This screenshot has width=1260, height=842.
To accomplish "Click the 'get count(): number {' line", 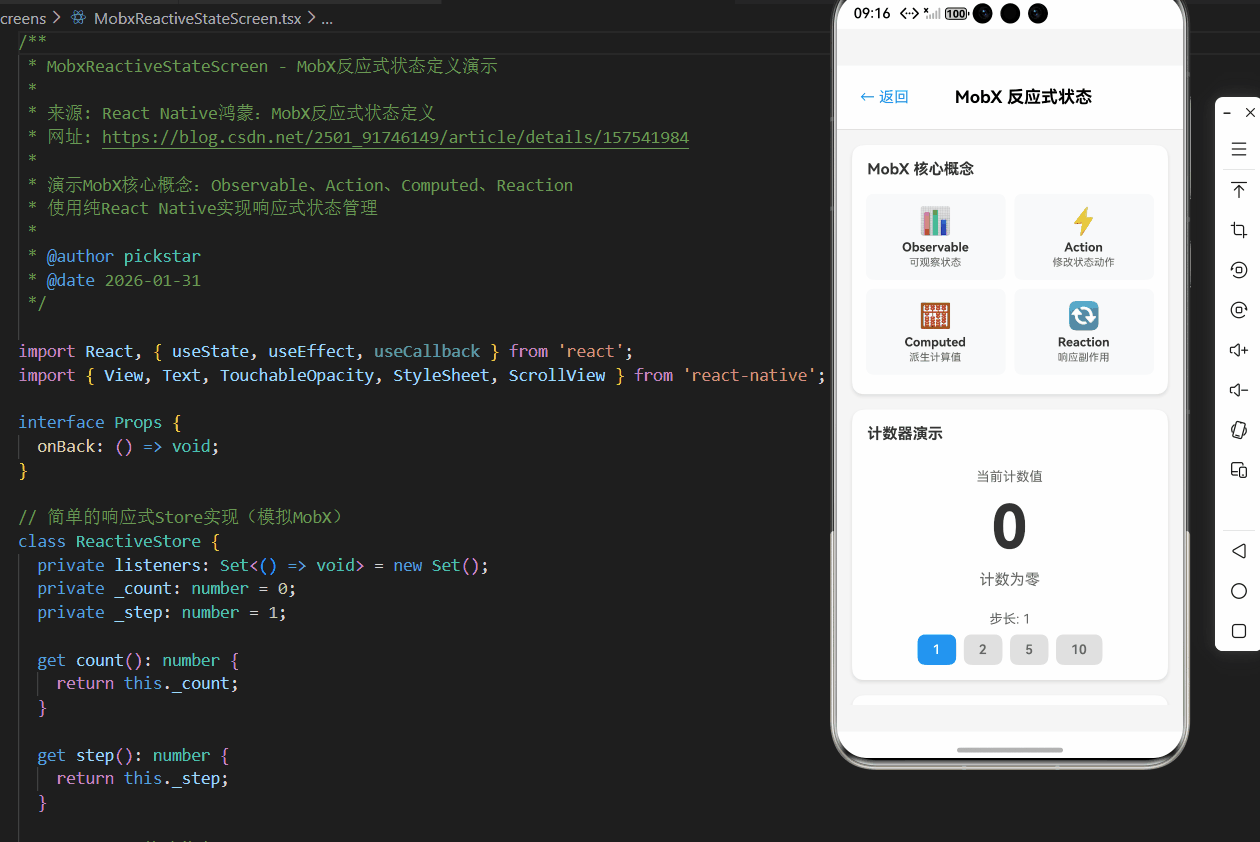I will (138, 660).
